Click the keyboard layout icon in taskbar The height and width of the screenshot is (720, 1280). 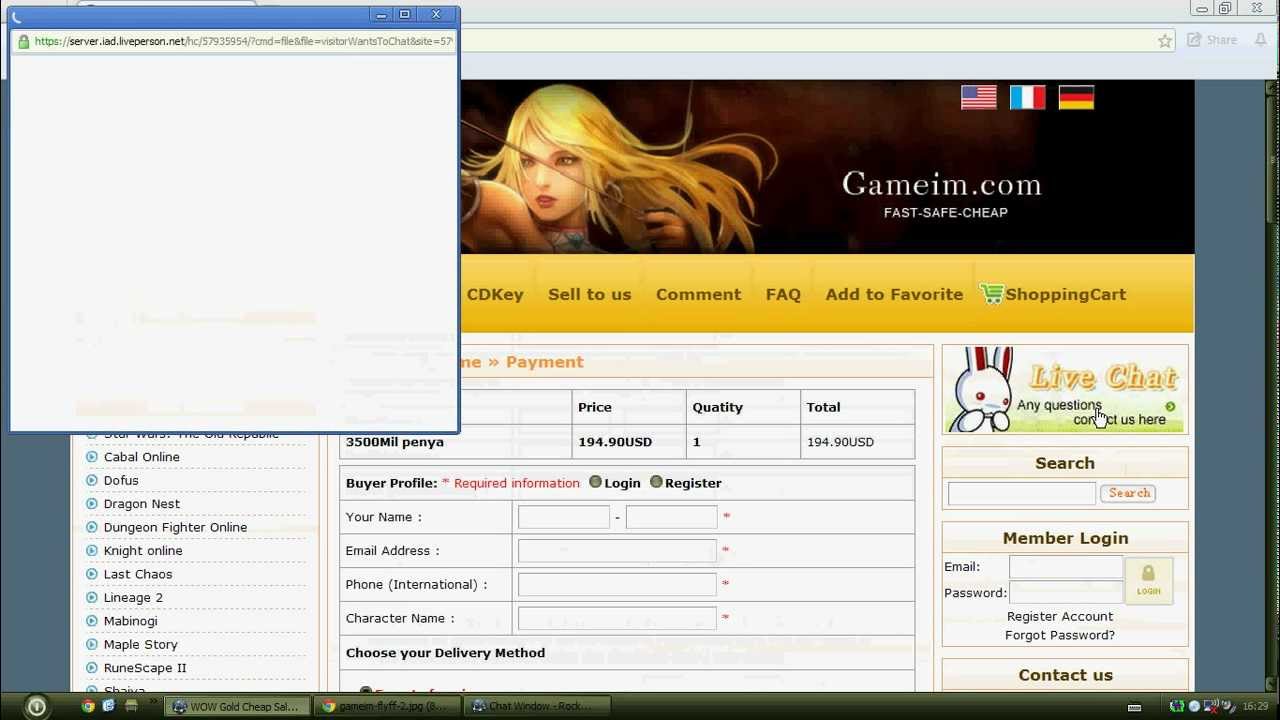pos(1134,707)
